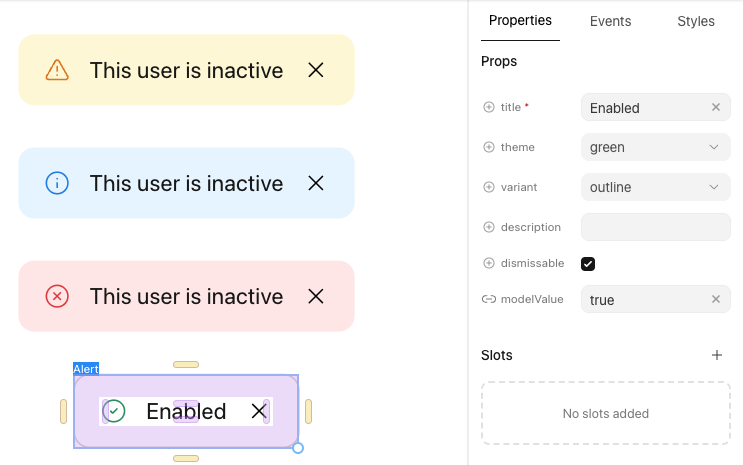
Task: Click the red error circle icon
Action: click(57, 296)
